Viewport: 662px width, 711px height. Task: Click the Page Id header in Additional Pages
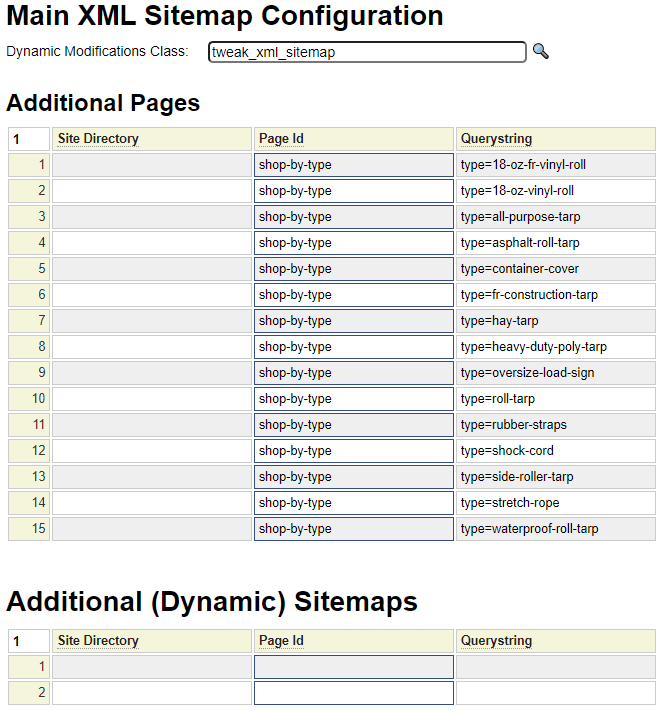(281, 139)
